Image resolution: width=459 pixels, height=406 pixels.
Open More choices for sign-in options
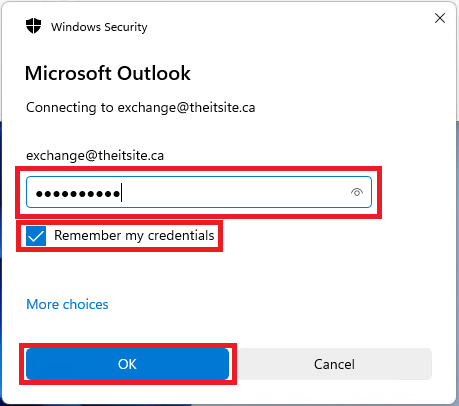[x=67, y=304]
